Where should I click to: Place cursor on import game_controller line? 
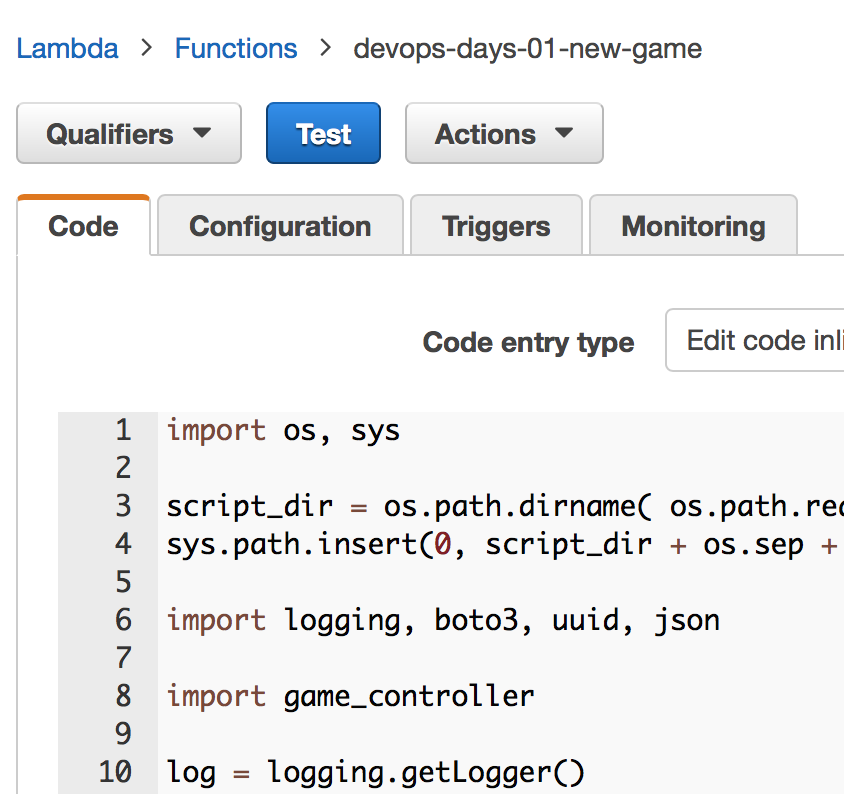click(x=350, y=696)
